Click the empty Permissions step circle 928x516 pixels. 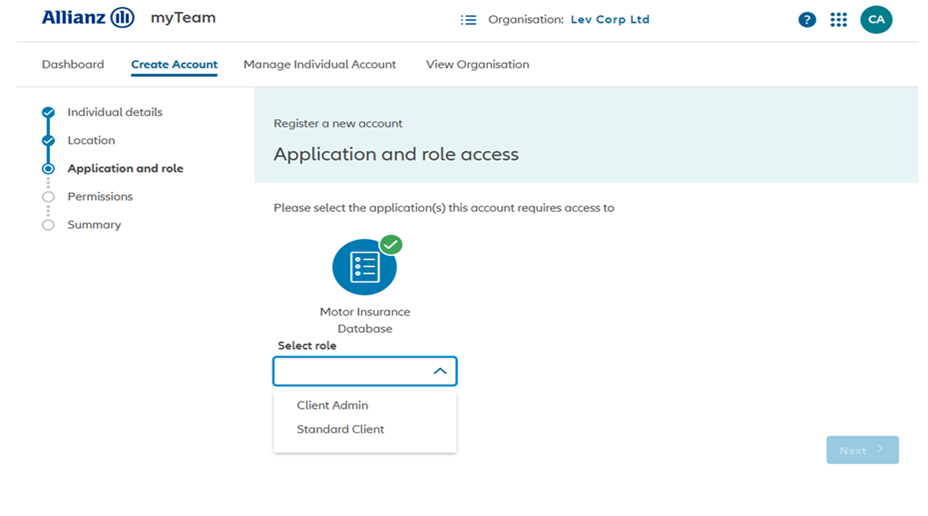pyautogui.click(x=49, y=196)
